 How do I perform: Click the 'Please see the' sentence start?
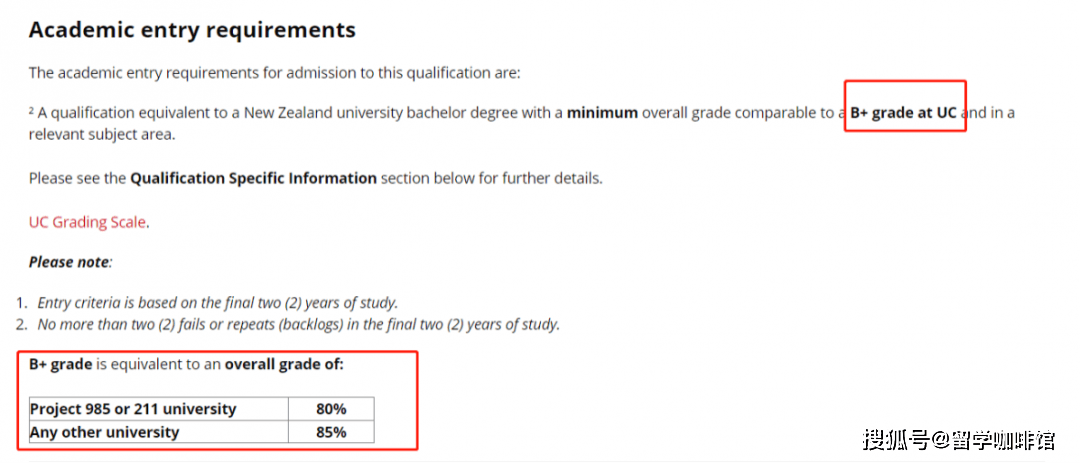pyautogui.click(x=78, y=178)
